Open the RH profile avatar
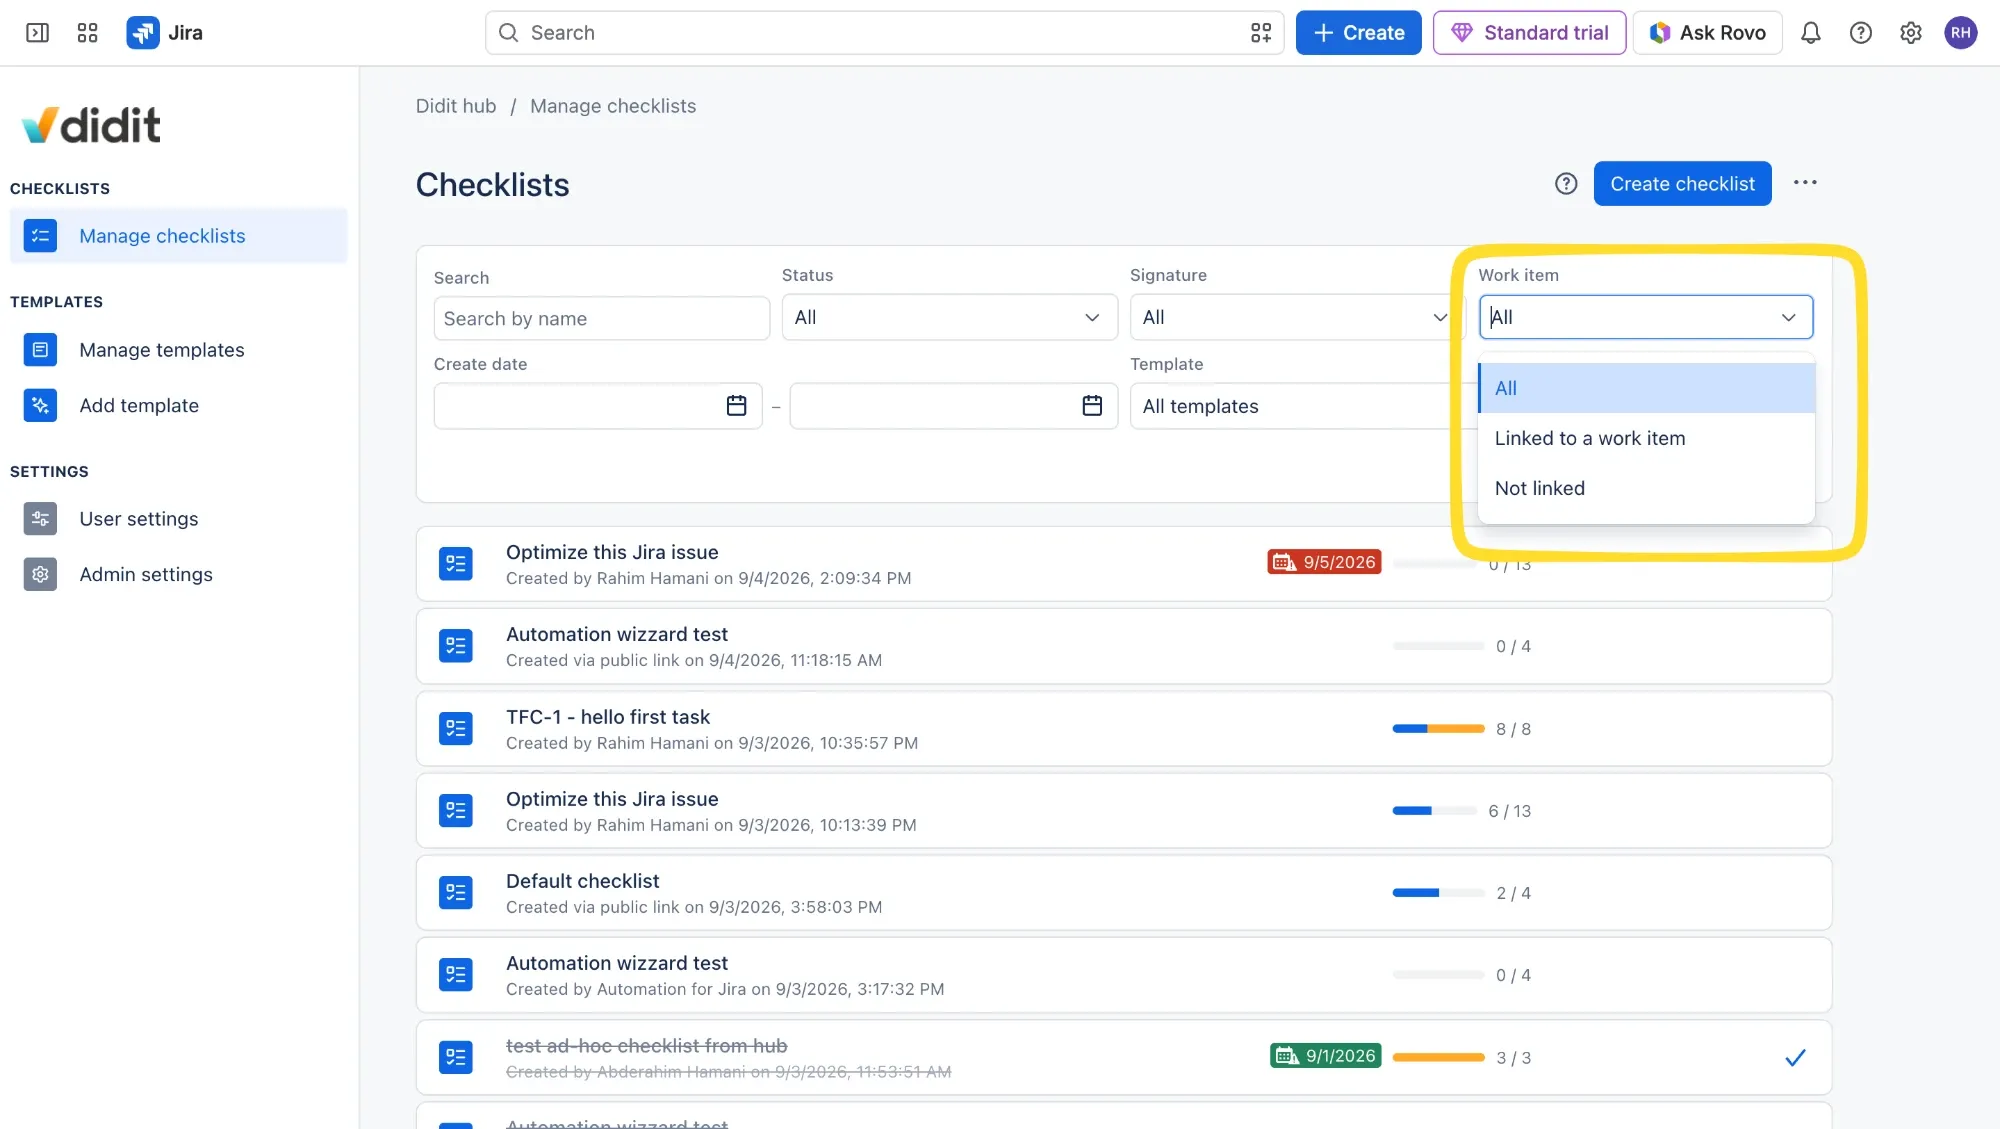Viewport: 2000px width, 1129px height. (x=1961, y=33)
